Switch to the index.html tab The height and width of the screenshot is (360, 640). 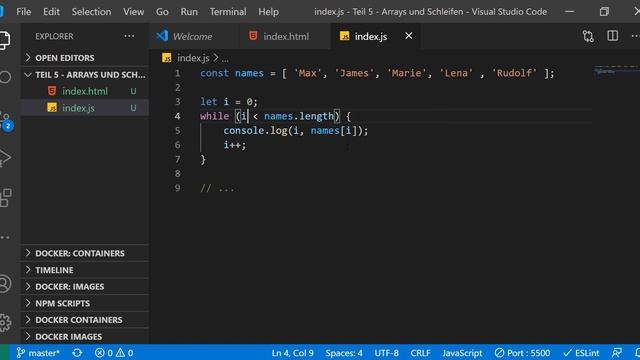(x=286, y=36)
